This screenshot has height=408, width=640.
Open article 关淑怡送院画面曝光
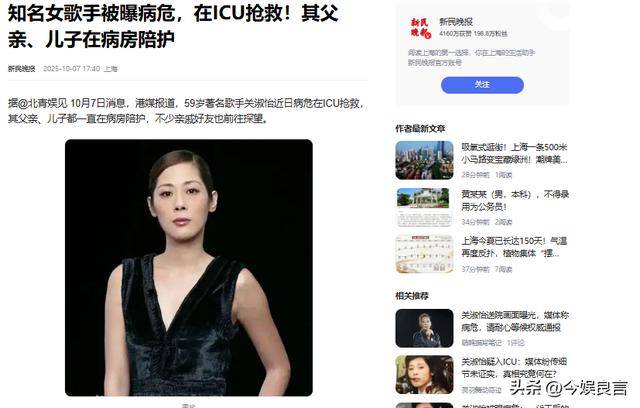[x=515, y=321]
